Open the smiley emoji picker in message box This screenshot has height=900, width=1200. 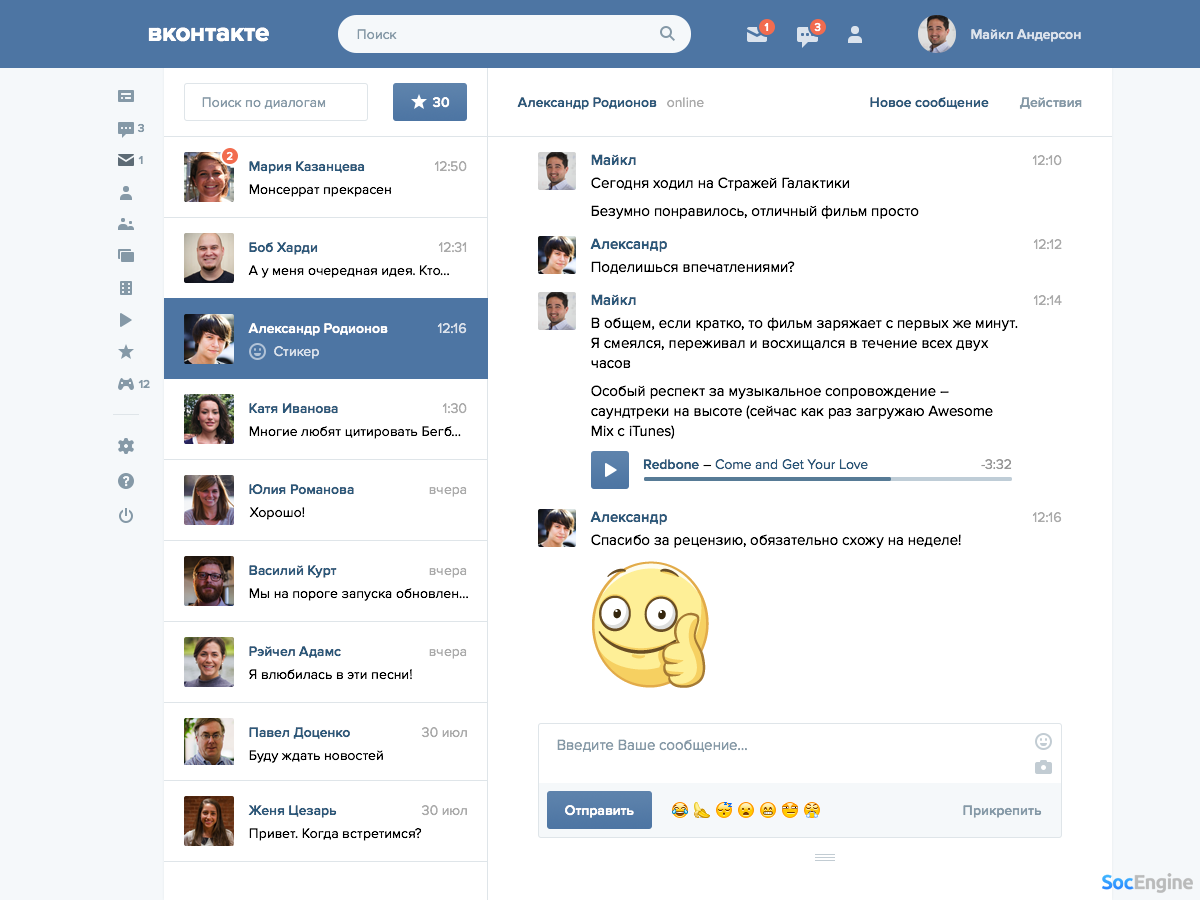click(x=1043, y=741)
